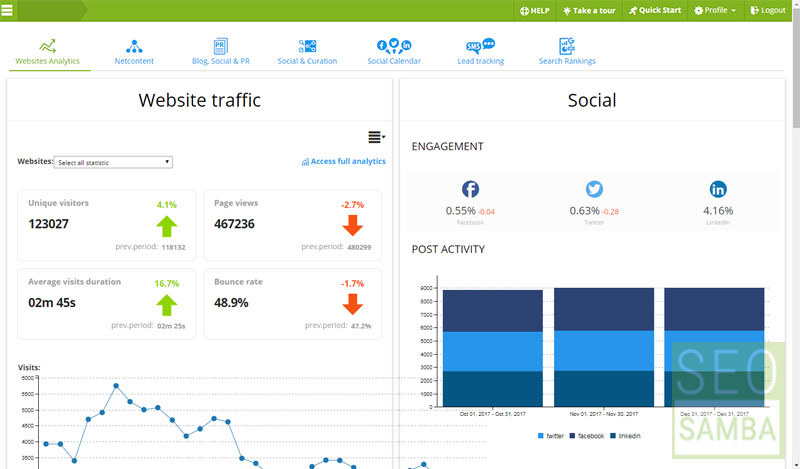Click the 0.55% Facebook engagement value
The width and height of the screenshot is (800, 469).
tap(460, 211)
